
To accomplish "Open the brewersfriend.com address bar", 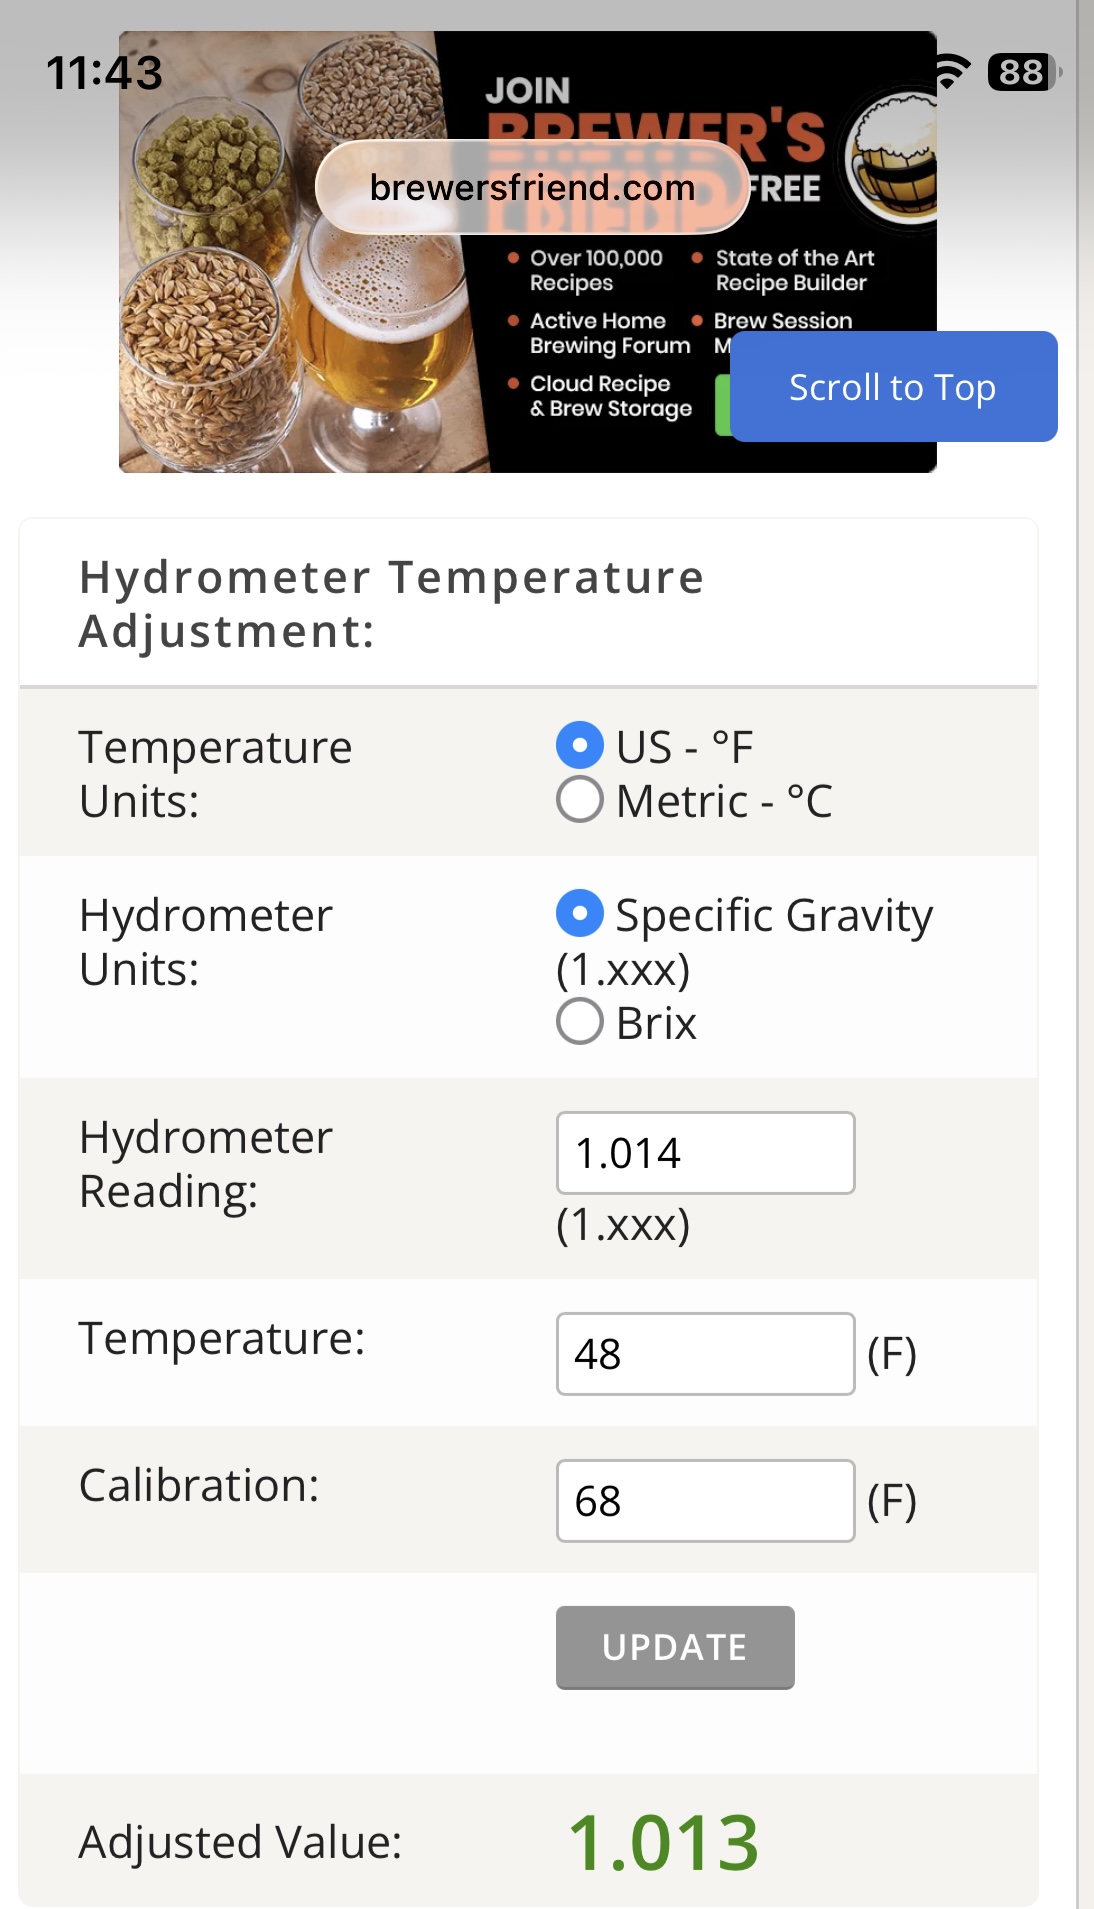I will pyautogui.click(x=532, y=187).
